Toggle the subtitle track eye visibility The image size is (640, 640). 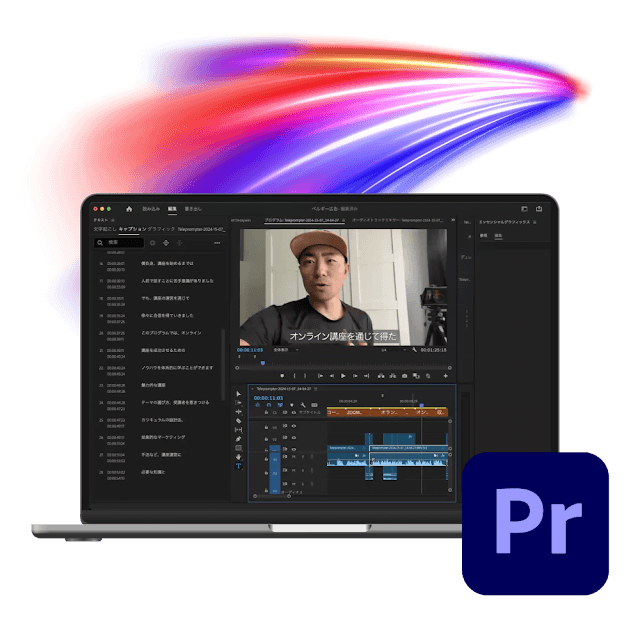tap(293, 413)
